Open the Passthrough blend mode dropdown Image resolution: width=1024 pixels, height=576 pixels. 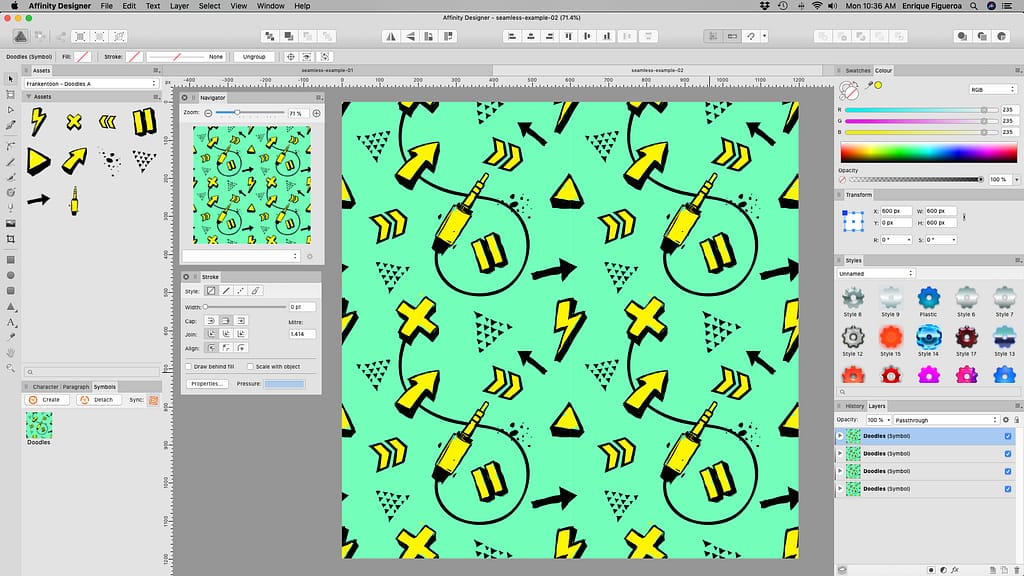coord(946,420)
